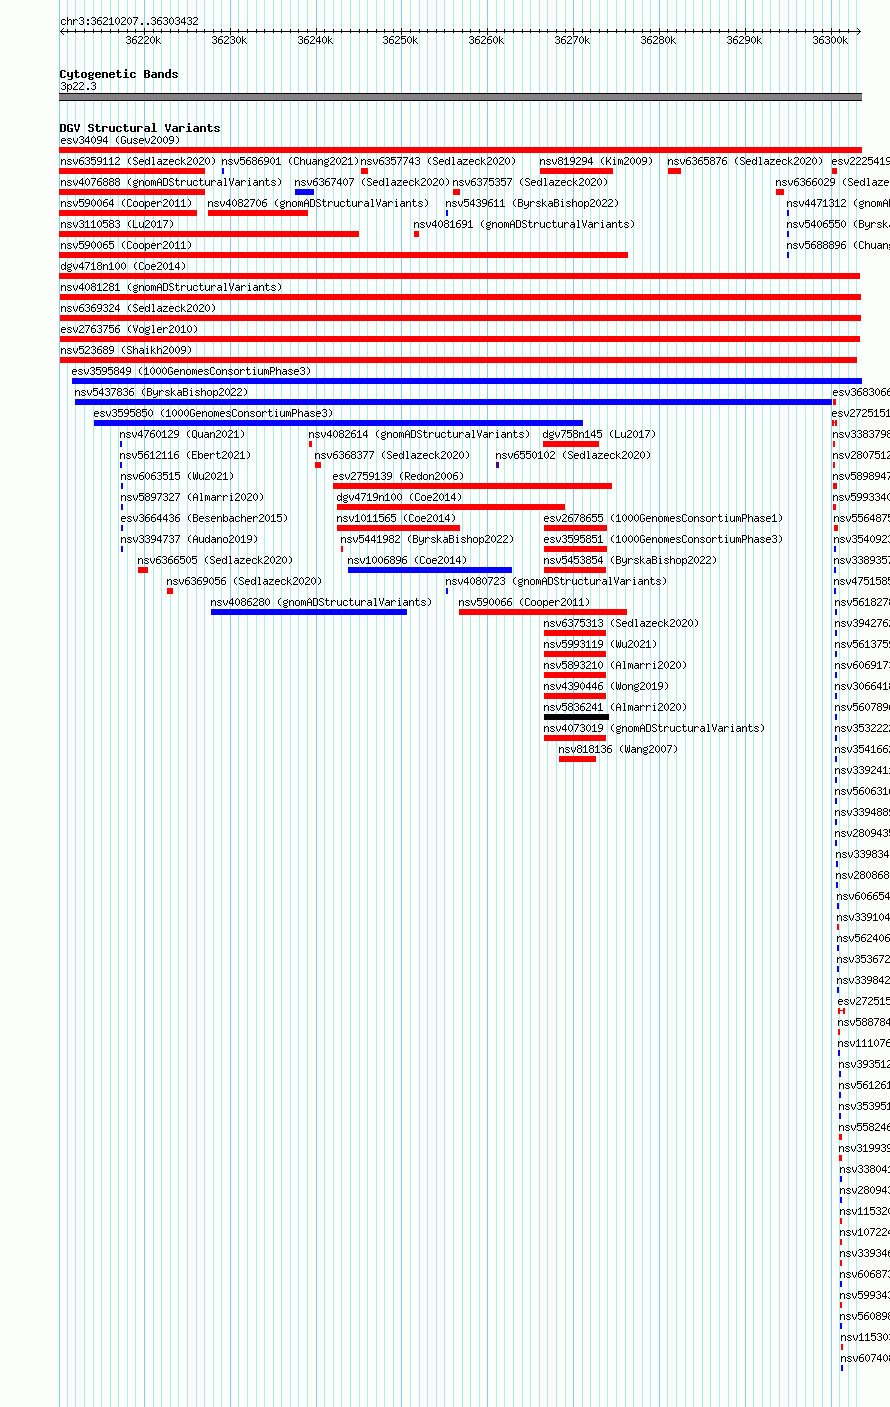Select nsv4390446 (Wong2019) variant
Viewport: 890px width, 1407px height.
click(x=607, y=686)
